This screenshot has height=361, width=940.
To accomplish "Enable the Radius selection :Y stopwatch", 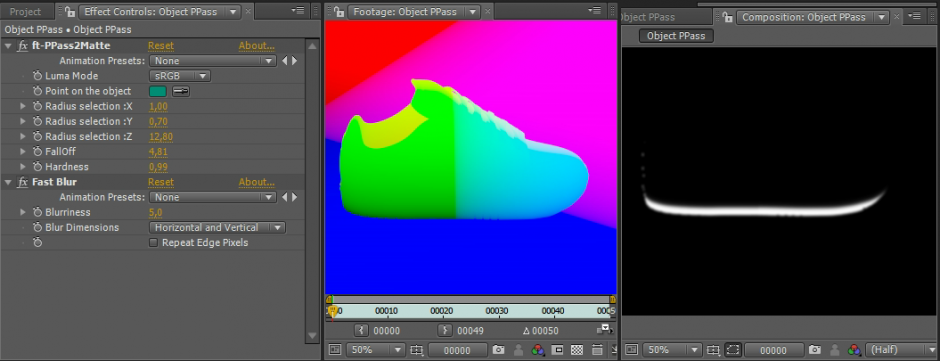I will point(38,122).
